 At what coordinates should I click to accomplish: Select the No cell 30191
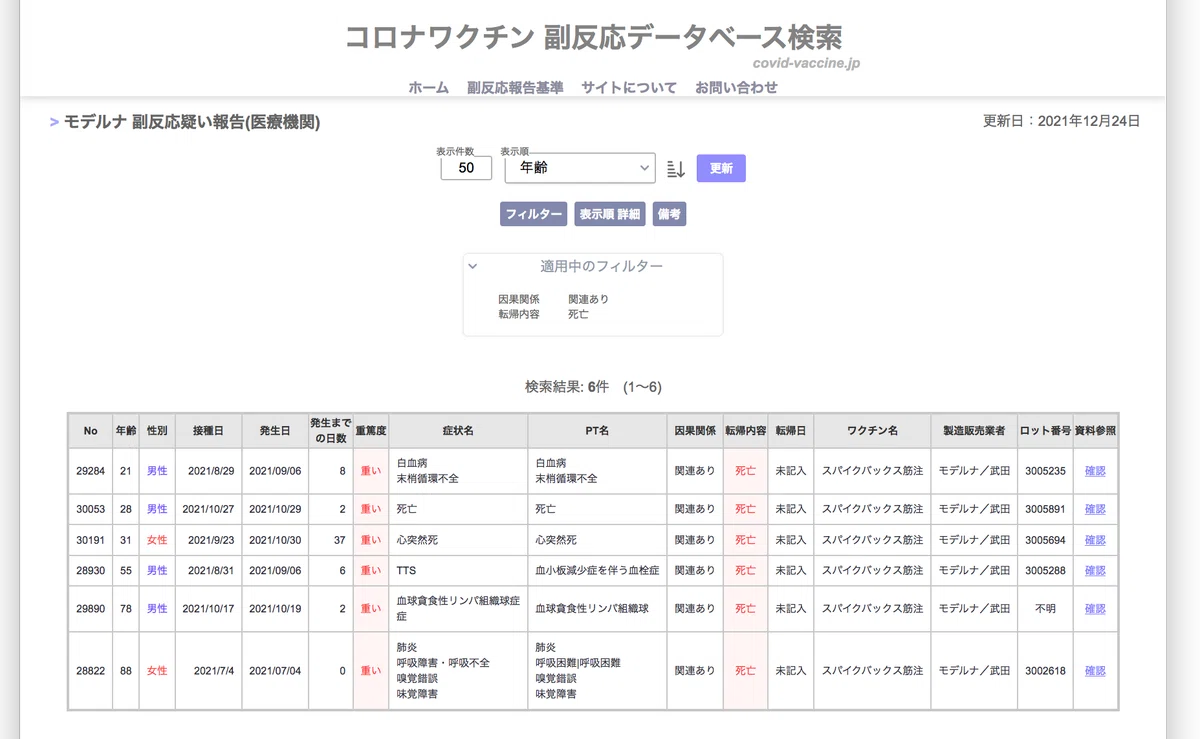click(x=91, y=540)
